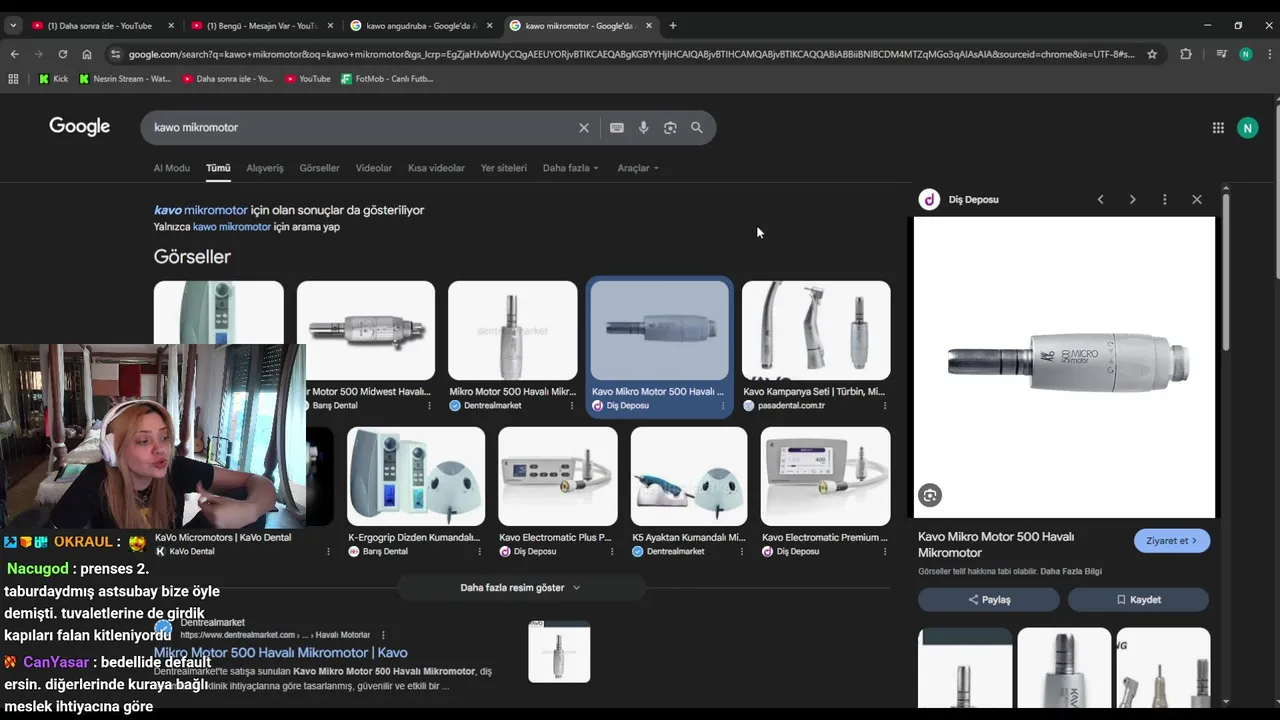Switch to the Yer siteleri tab
The height and width of the screenshot is (720, 1280).
tap(503, 168)
